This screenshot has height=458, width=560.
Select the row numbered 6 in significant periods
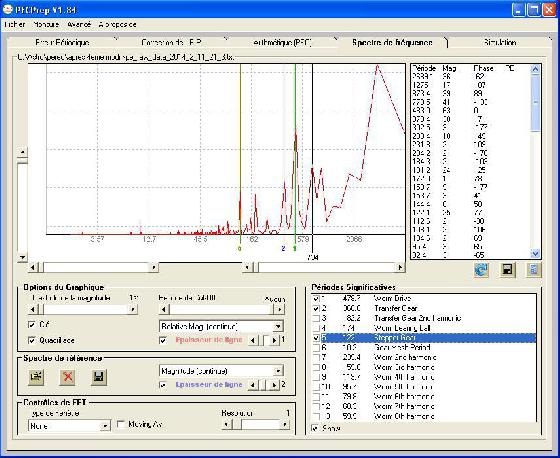(424, 348)
